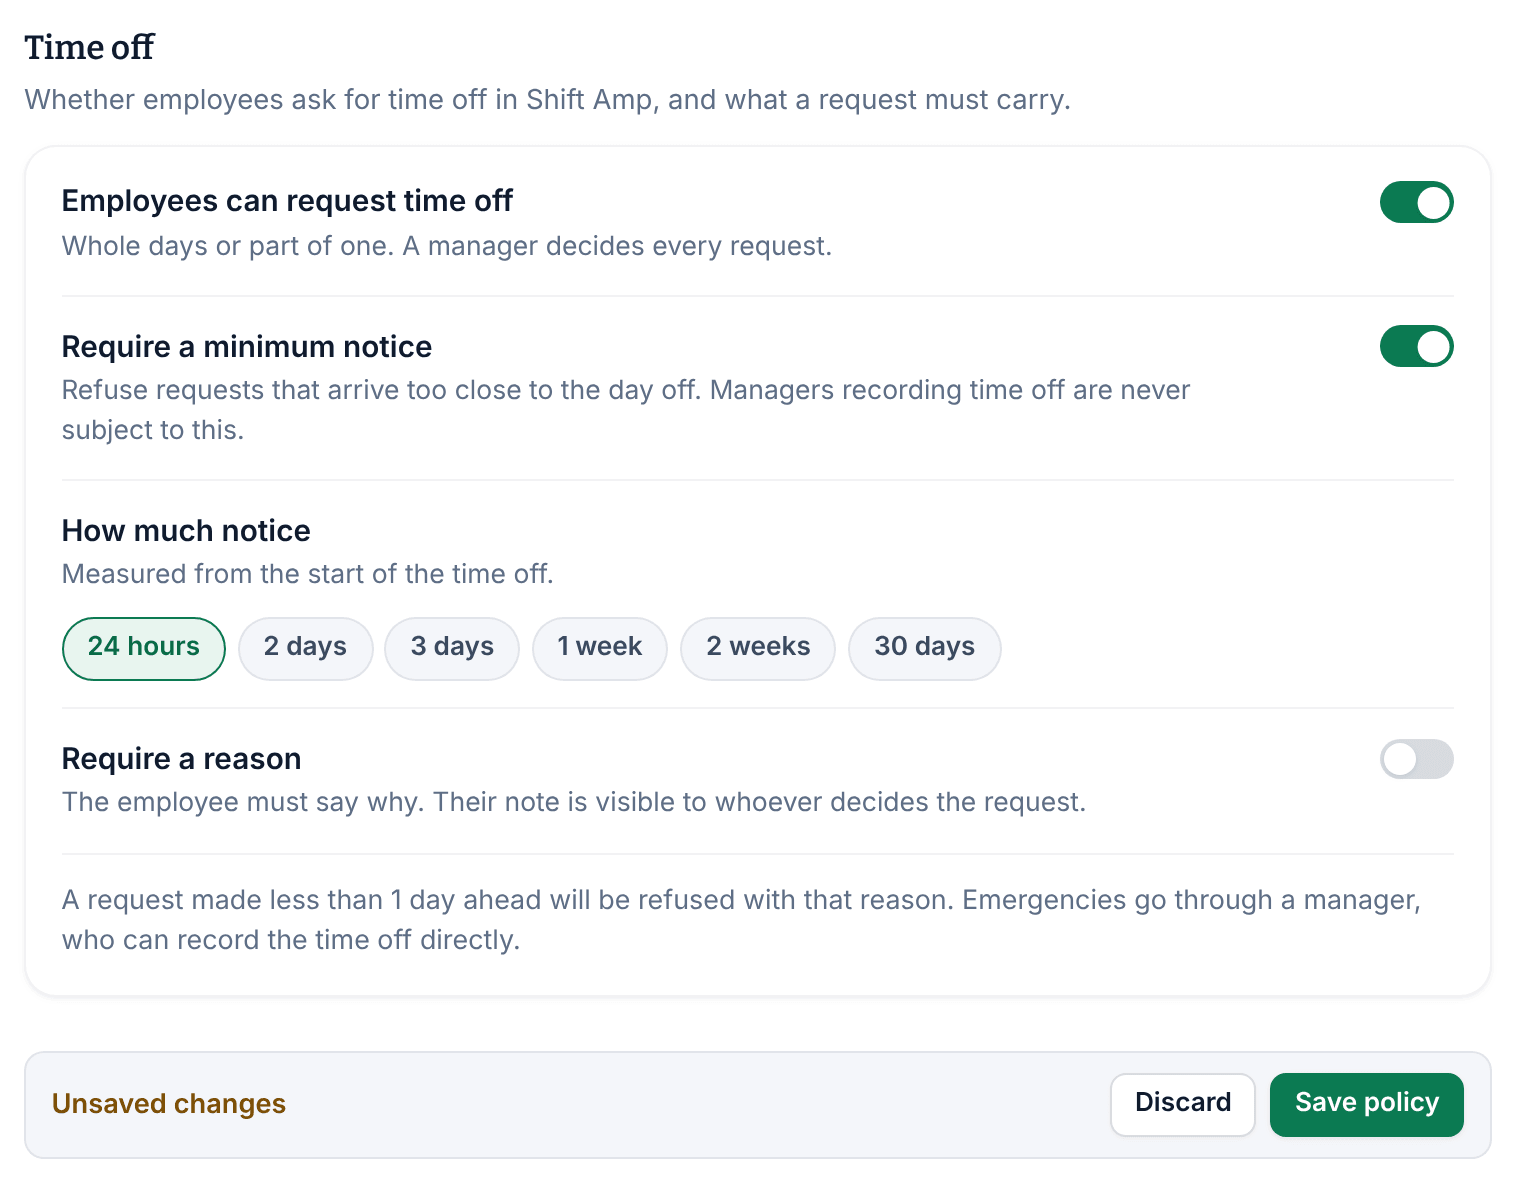
Task: Choose the 30 days notice chip
Action: [924, 648]
